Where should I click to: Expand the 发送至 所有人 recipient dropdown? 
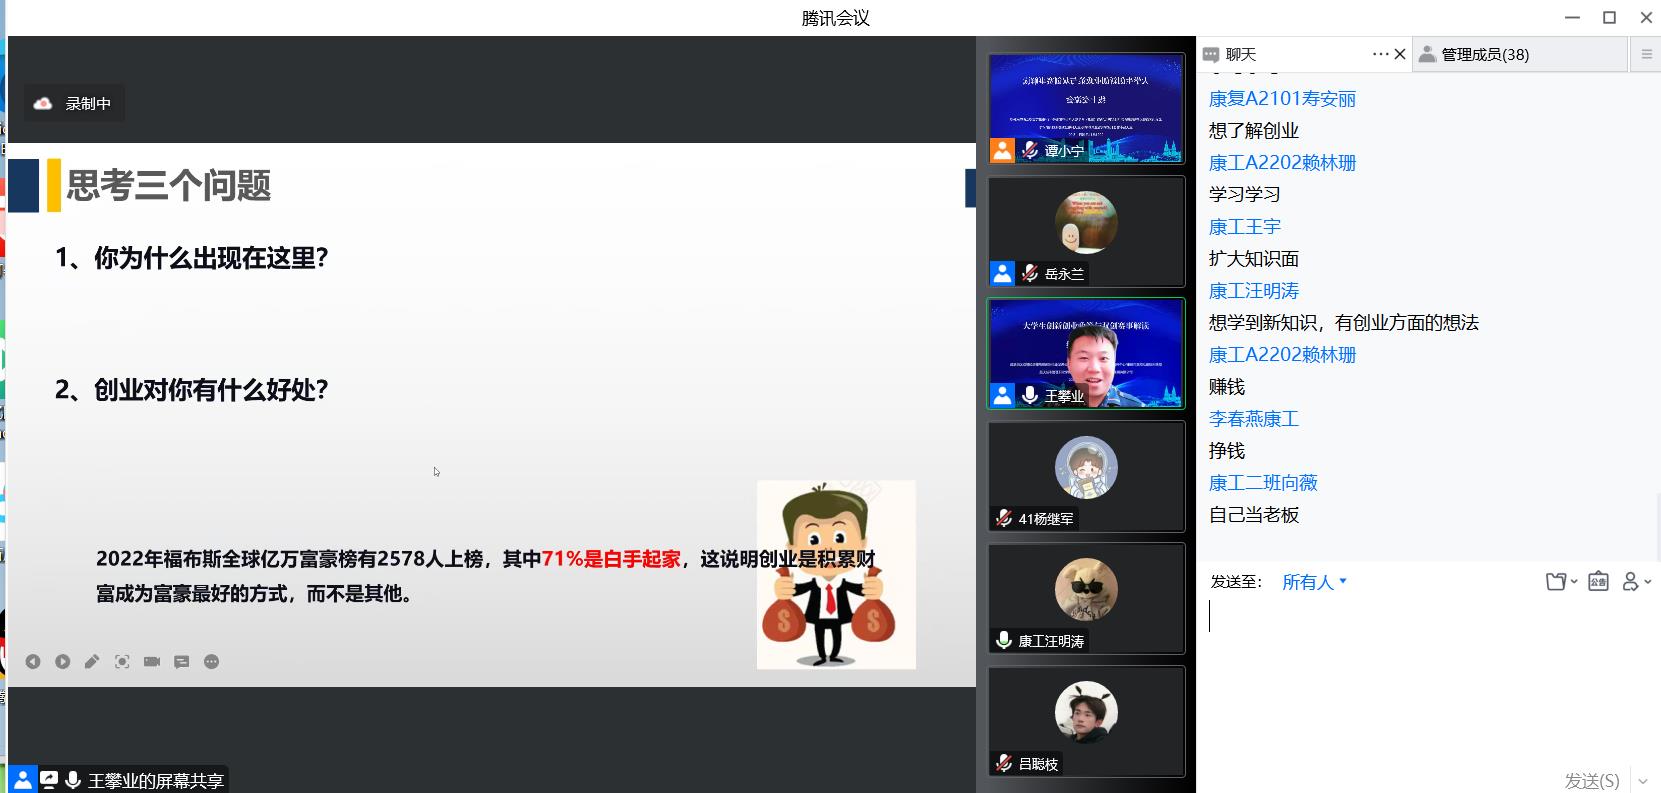(x=1314, y=582)
